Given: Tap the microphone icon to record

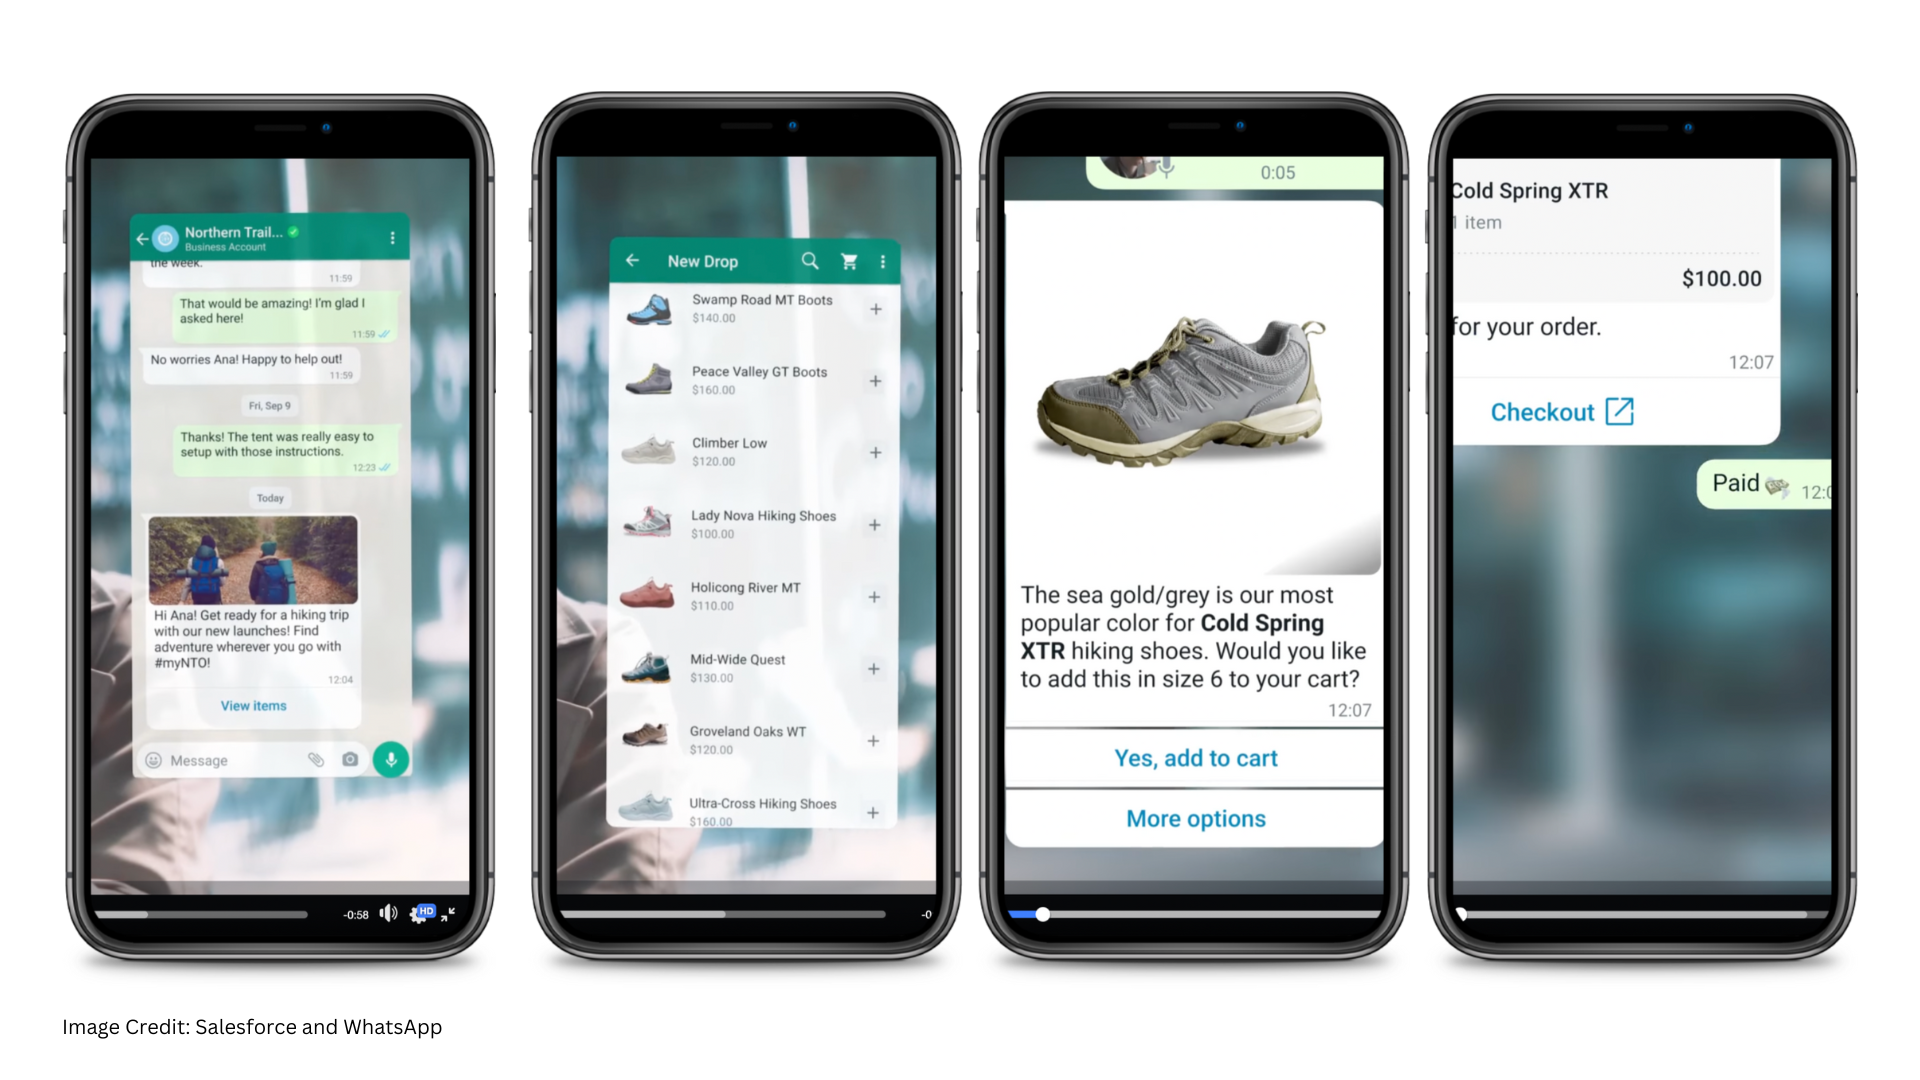Looking at the screenshot, I should (x=392, y=760).
